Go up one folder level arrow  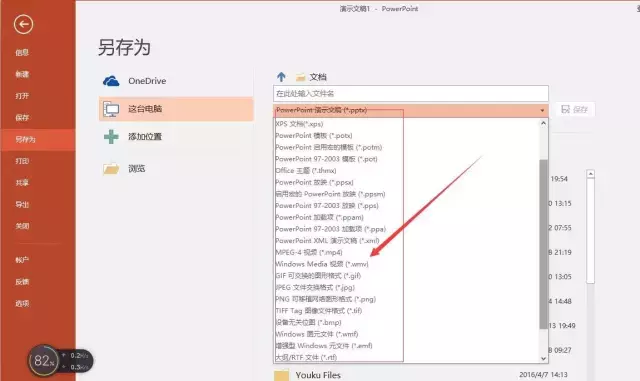(281, 76)
